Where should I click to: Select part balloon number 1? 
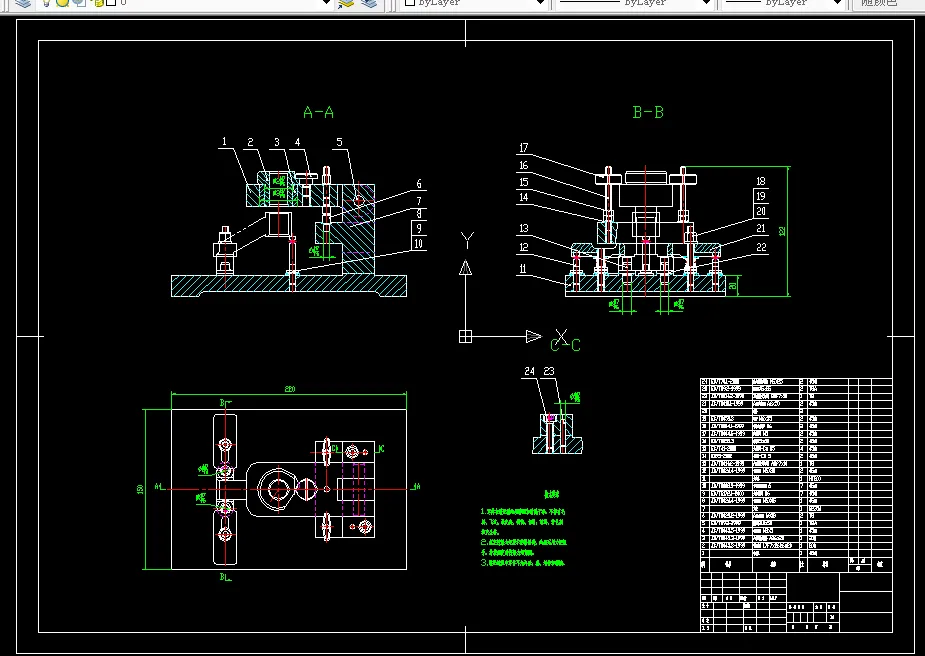pyautogui.click(x=224, y=142)
